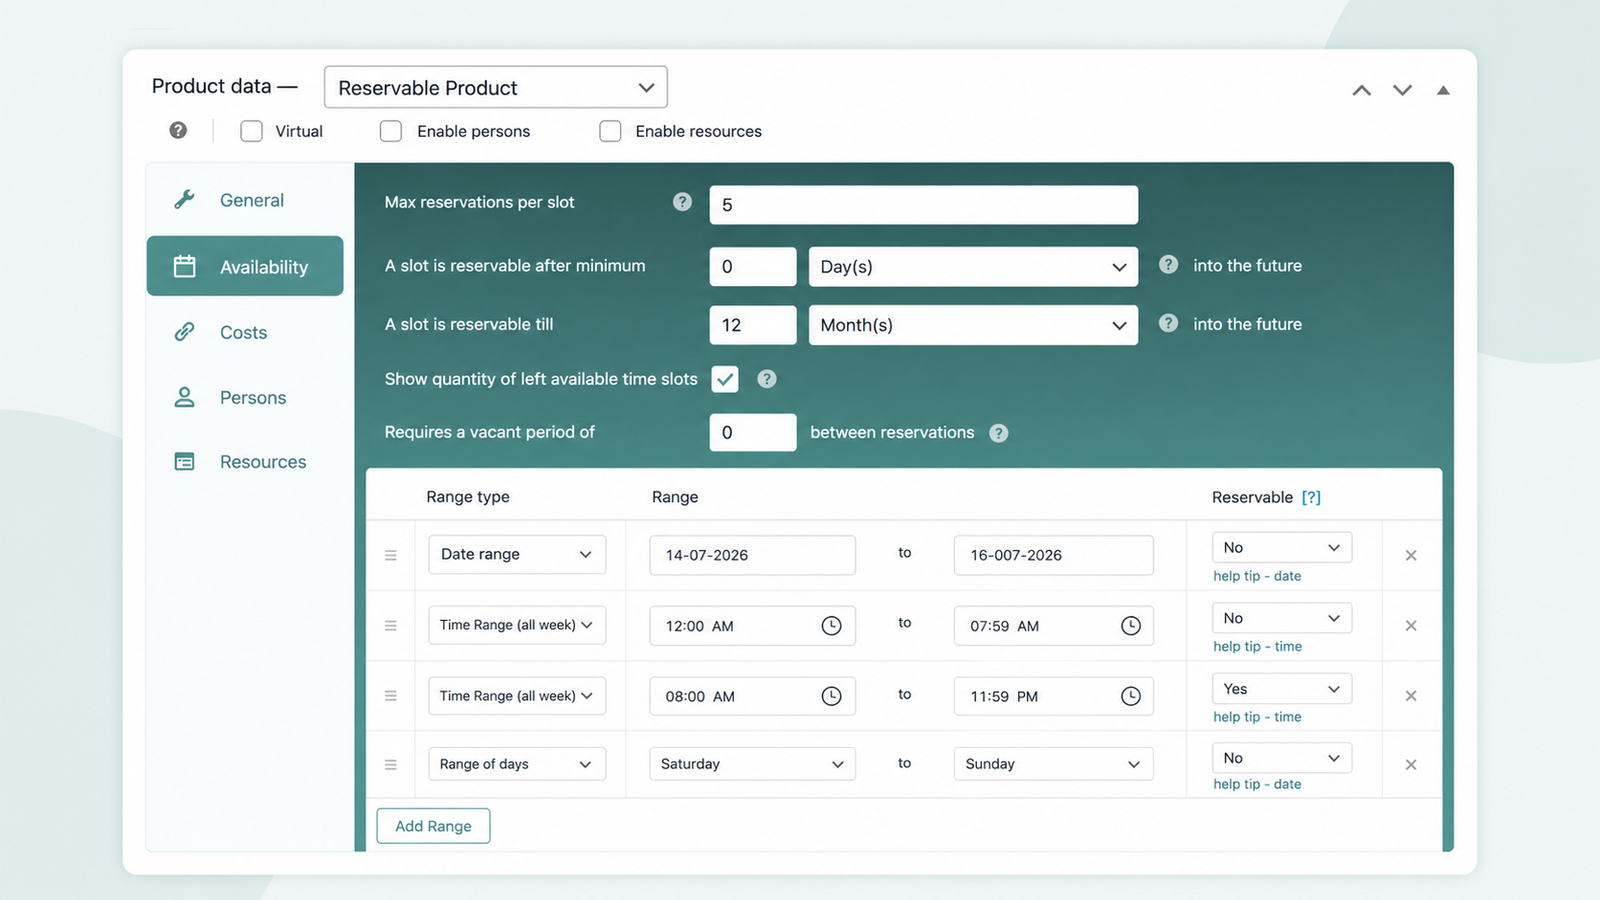Open the Range of days type dropdown

click(x=517, y=764)
